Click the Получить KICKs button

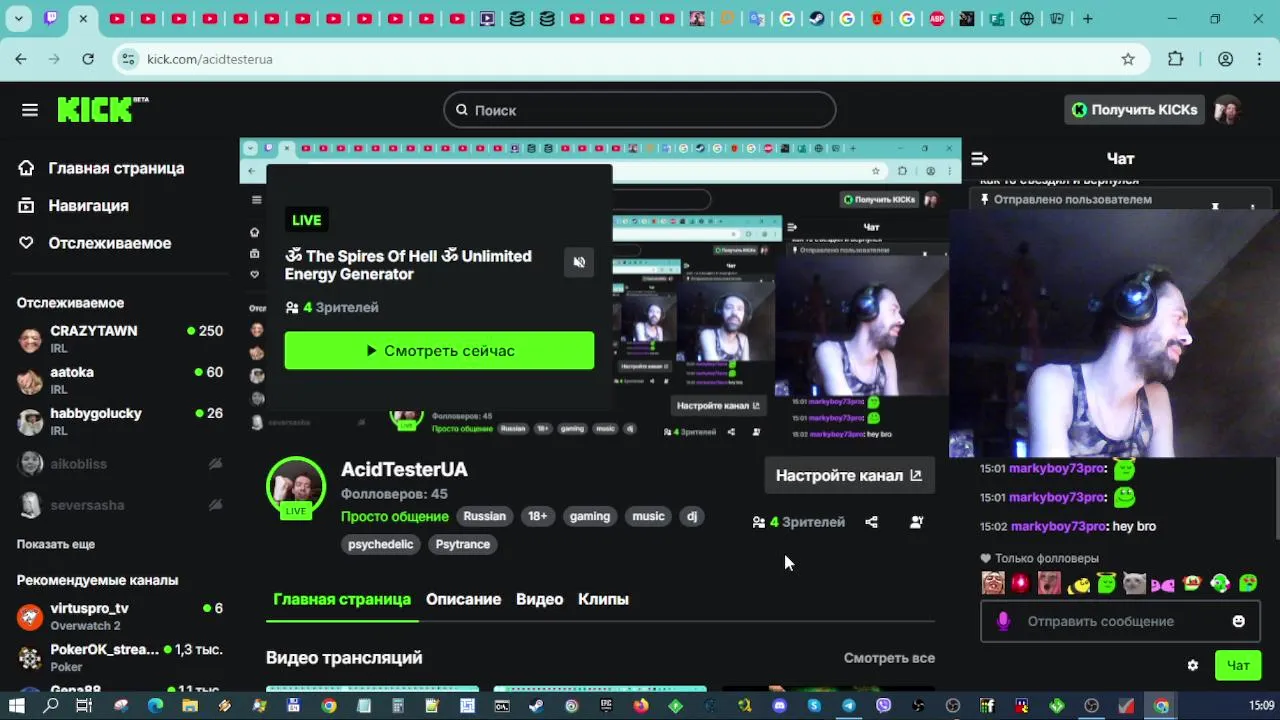(x=1134, y=110)
